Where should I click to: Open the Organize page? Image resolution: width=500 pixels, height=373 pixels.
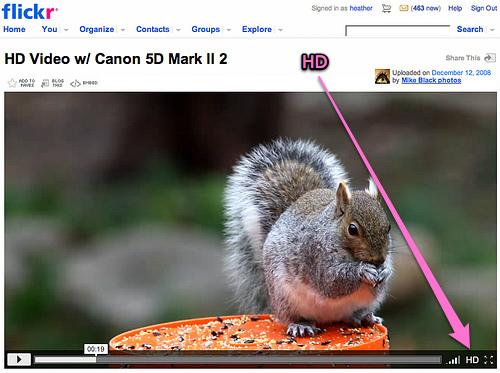click(97, 29)
